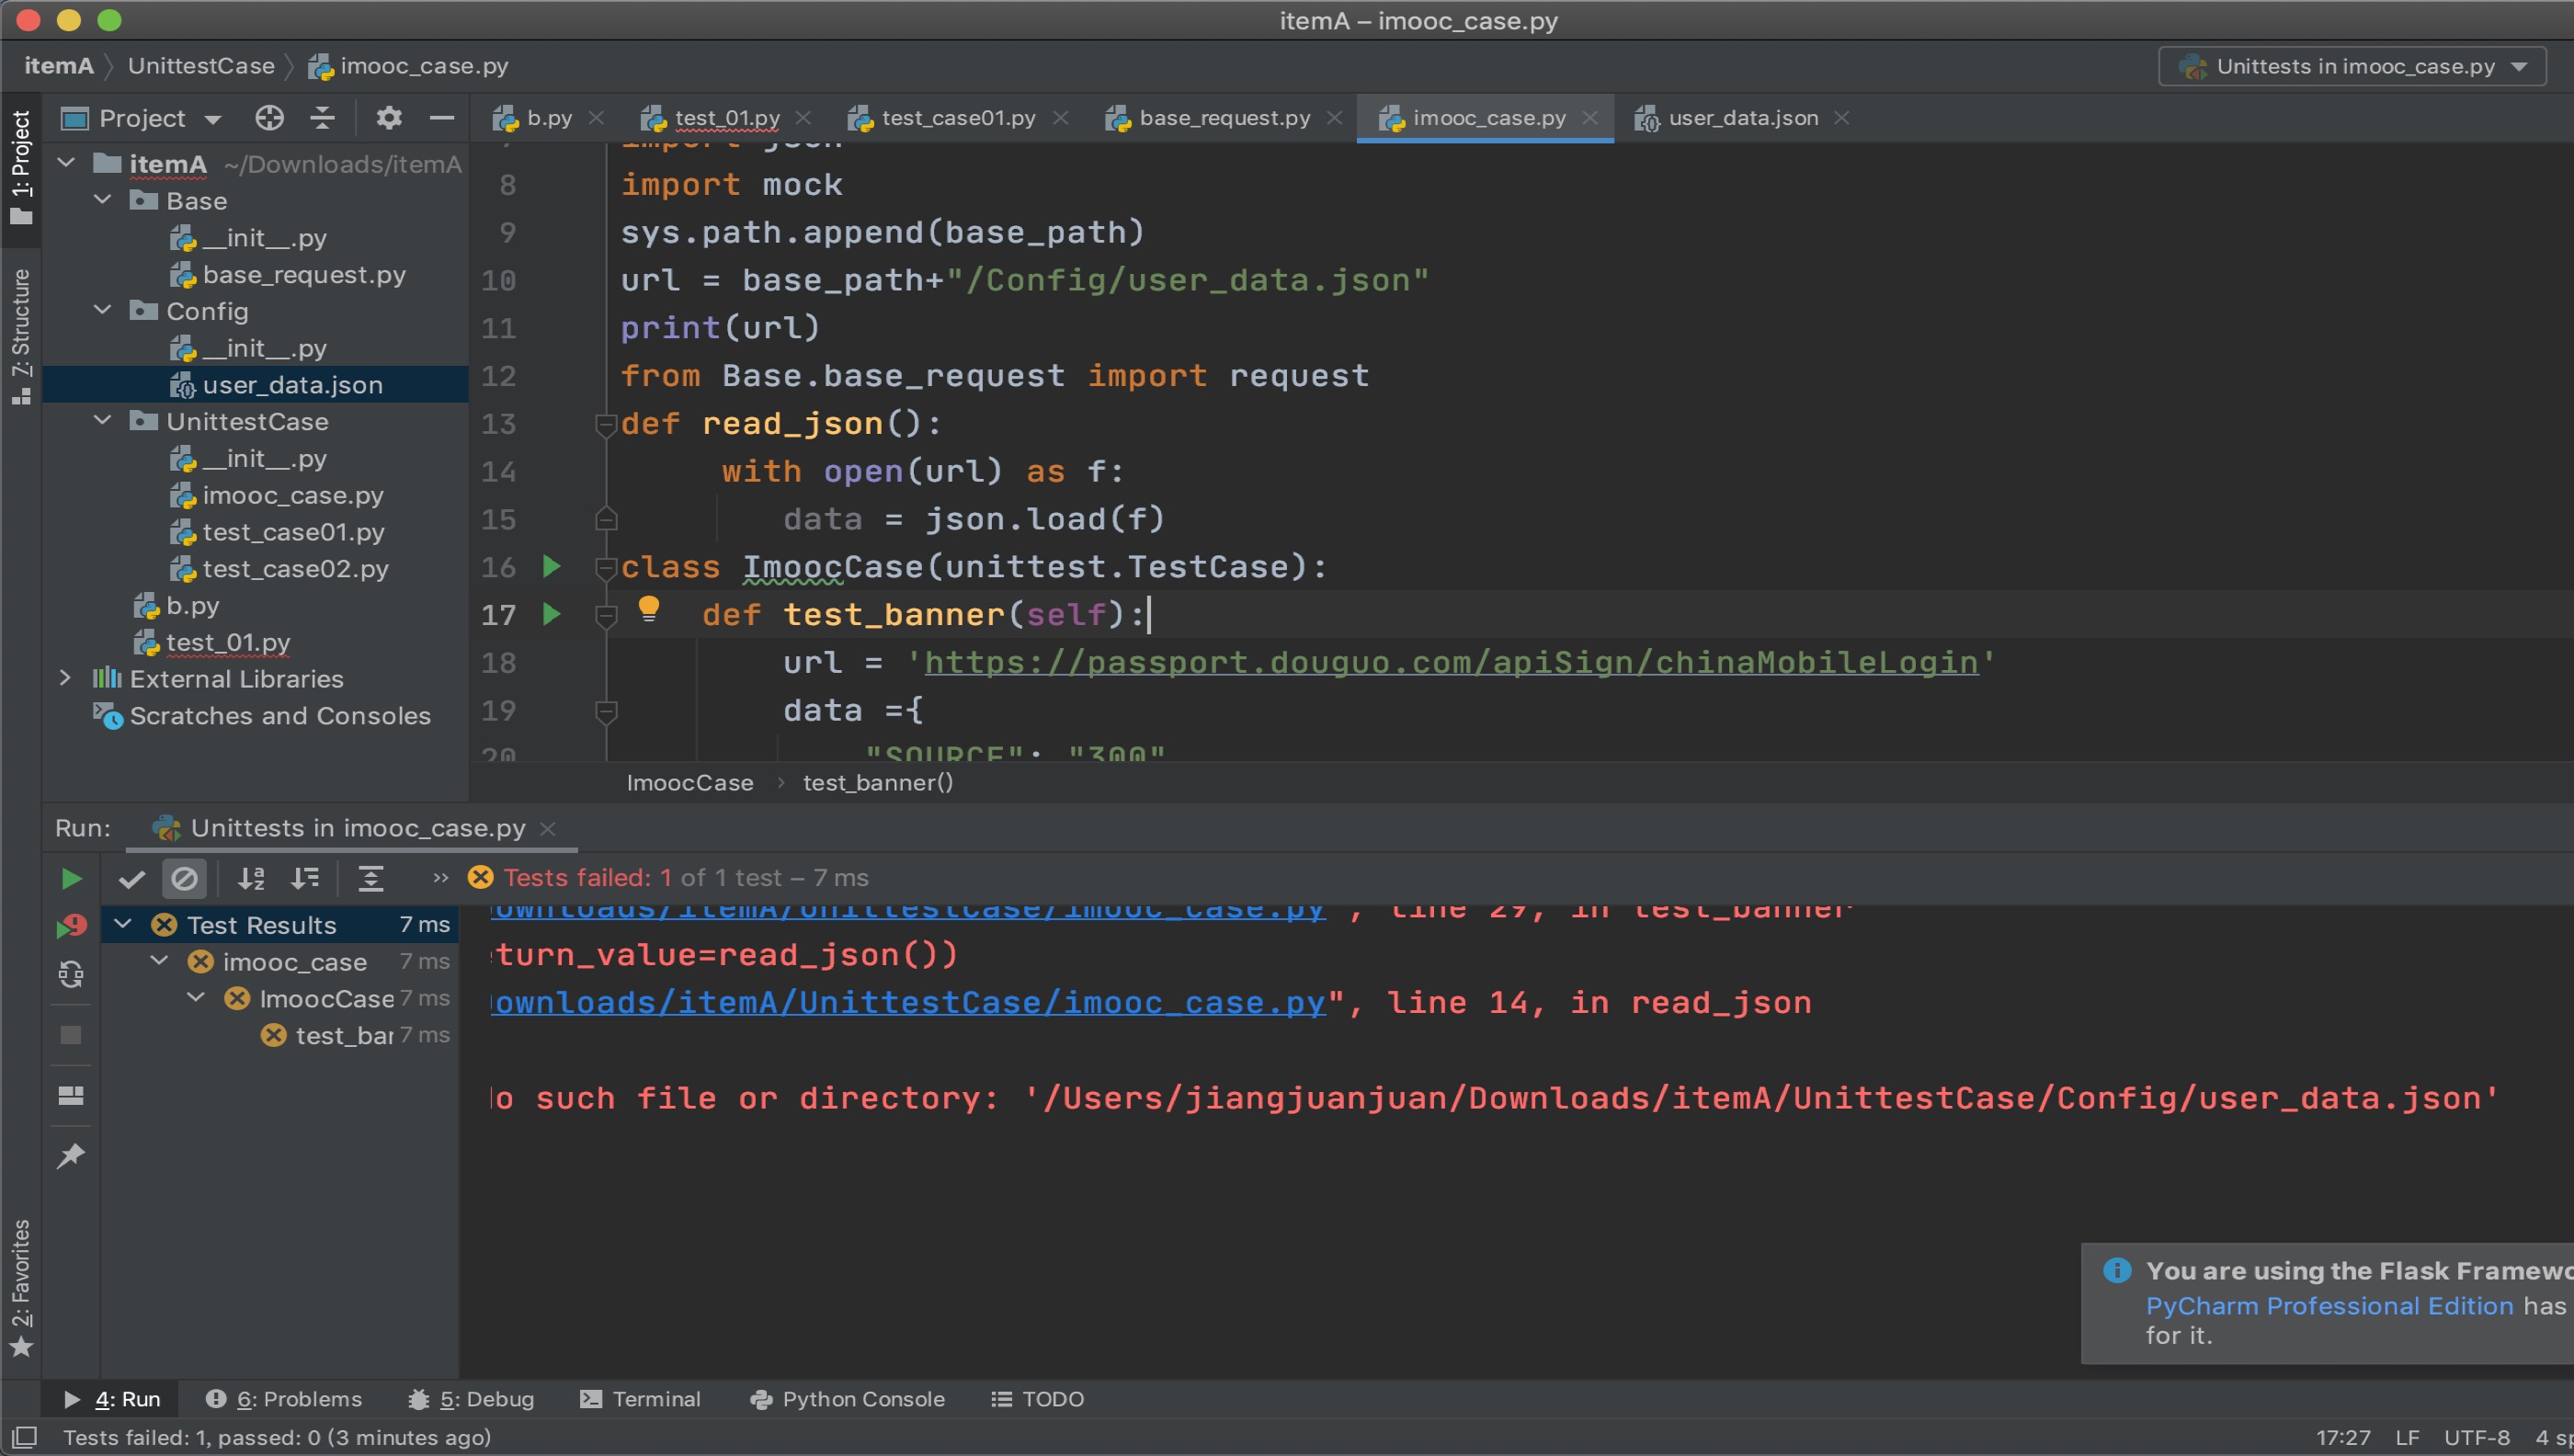
Task: Click the expand test output icon
Action: pyautogui.click(x=370, y=878)
